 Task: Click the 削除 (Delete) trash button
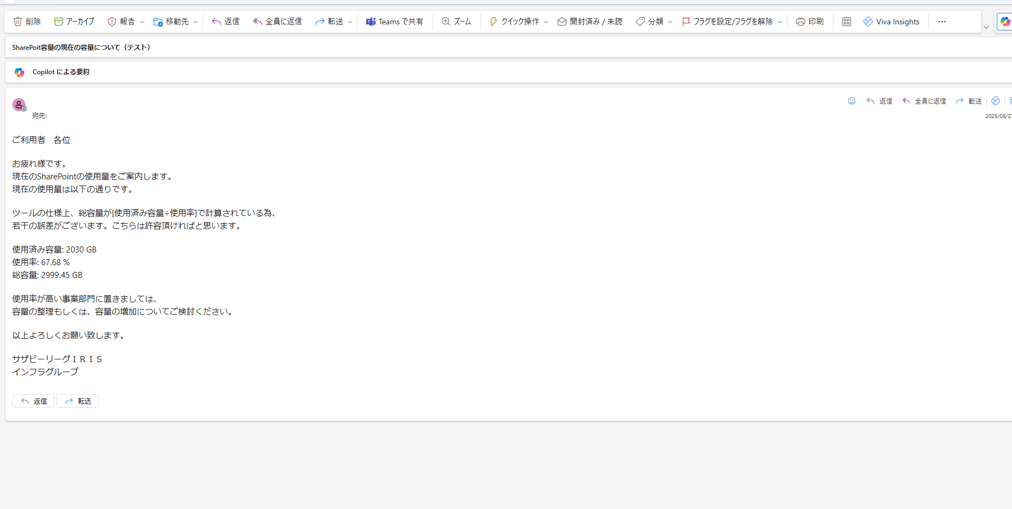pos(27,21)
